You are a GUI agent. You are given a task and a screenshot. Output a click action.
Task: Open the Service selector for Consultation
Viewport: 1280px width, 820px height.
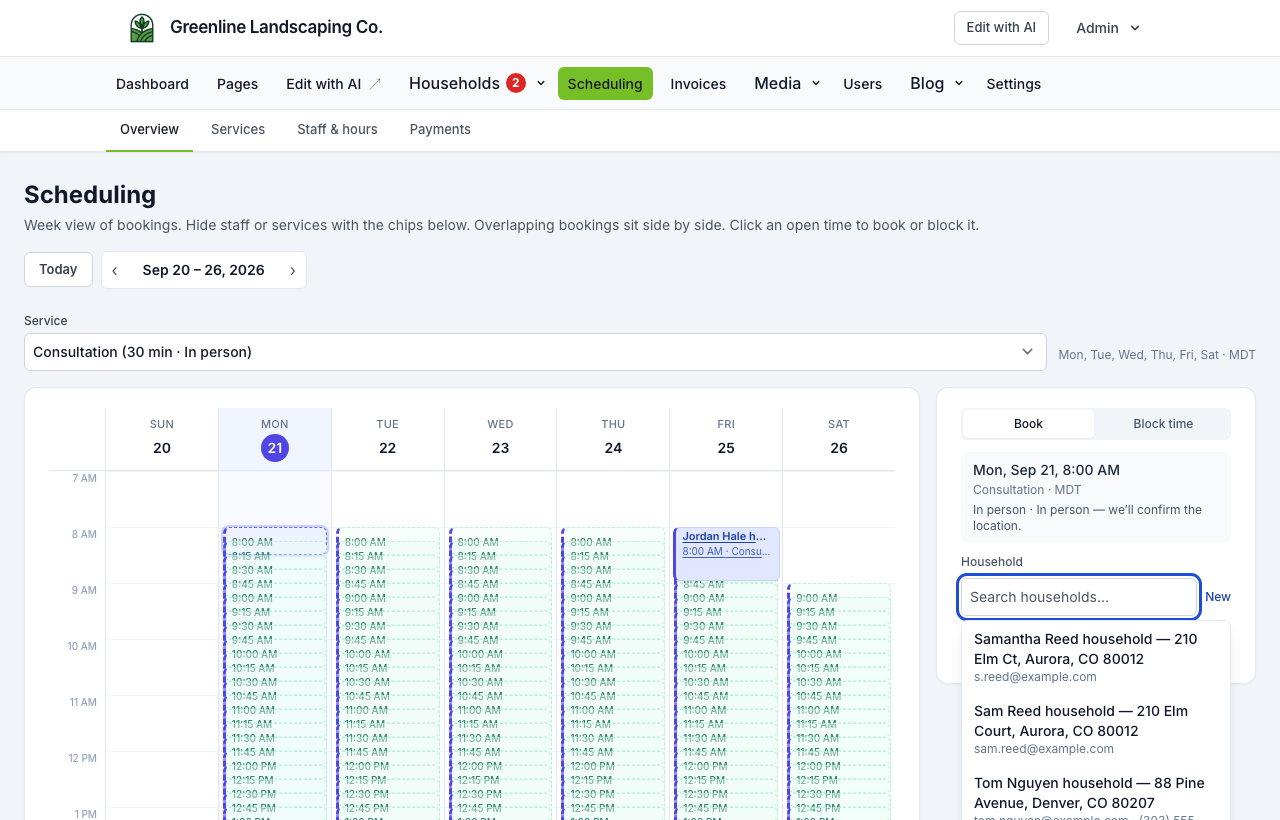(x=535, y=352)
